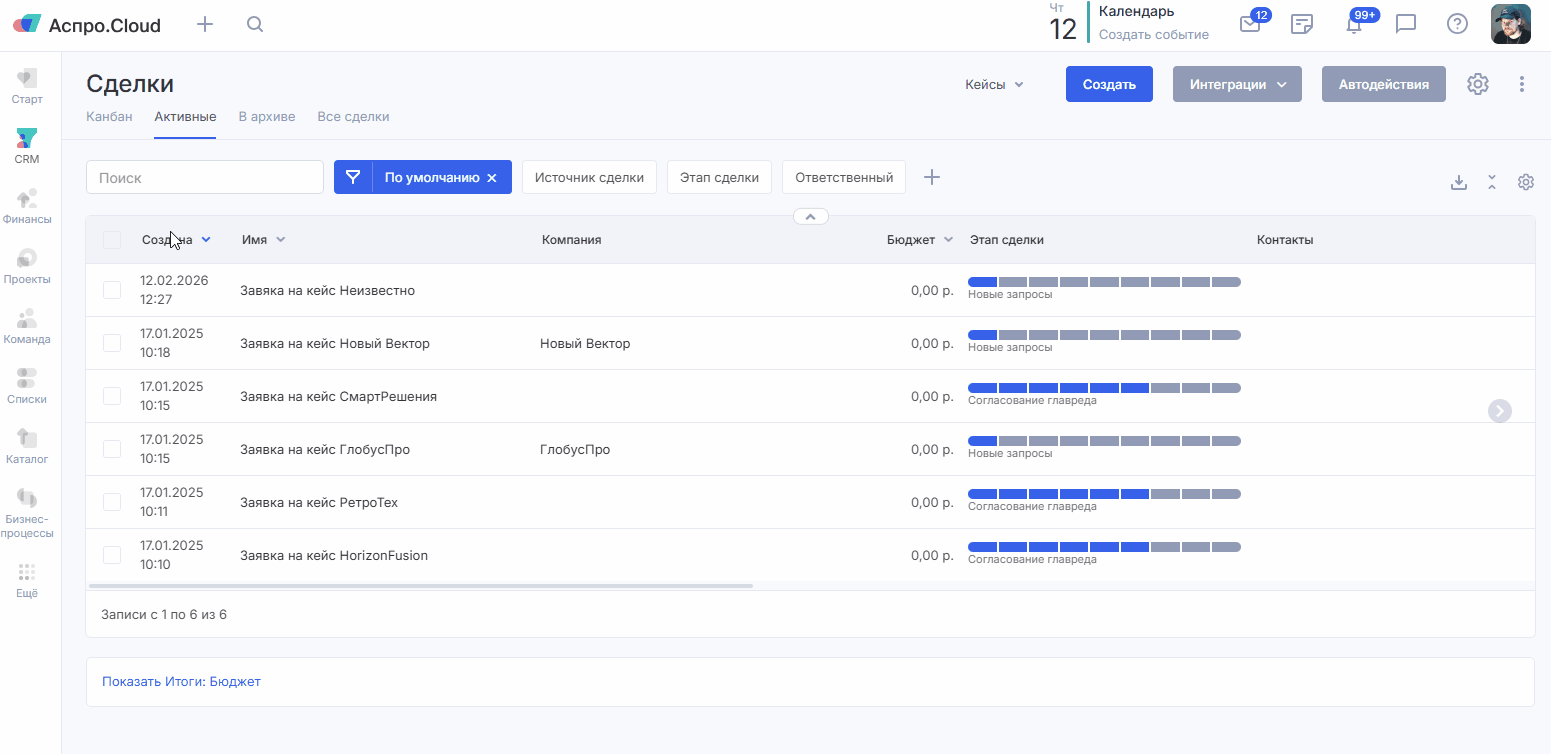
Task: Open the help question mark icon
Action: tap(1457, 24)
